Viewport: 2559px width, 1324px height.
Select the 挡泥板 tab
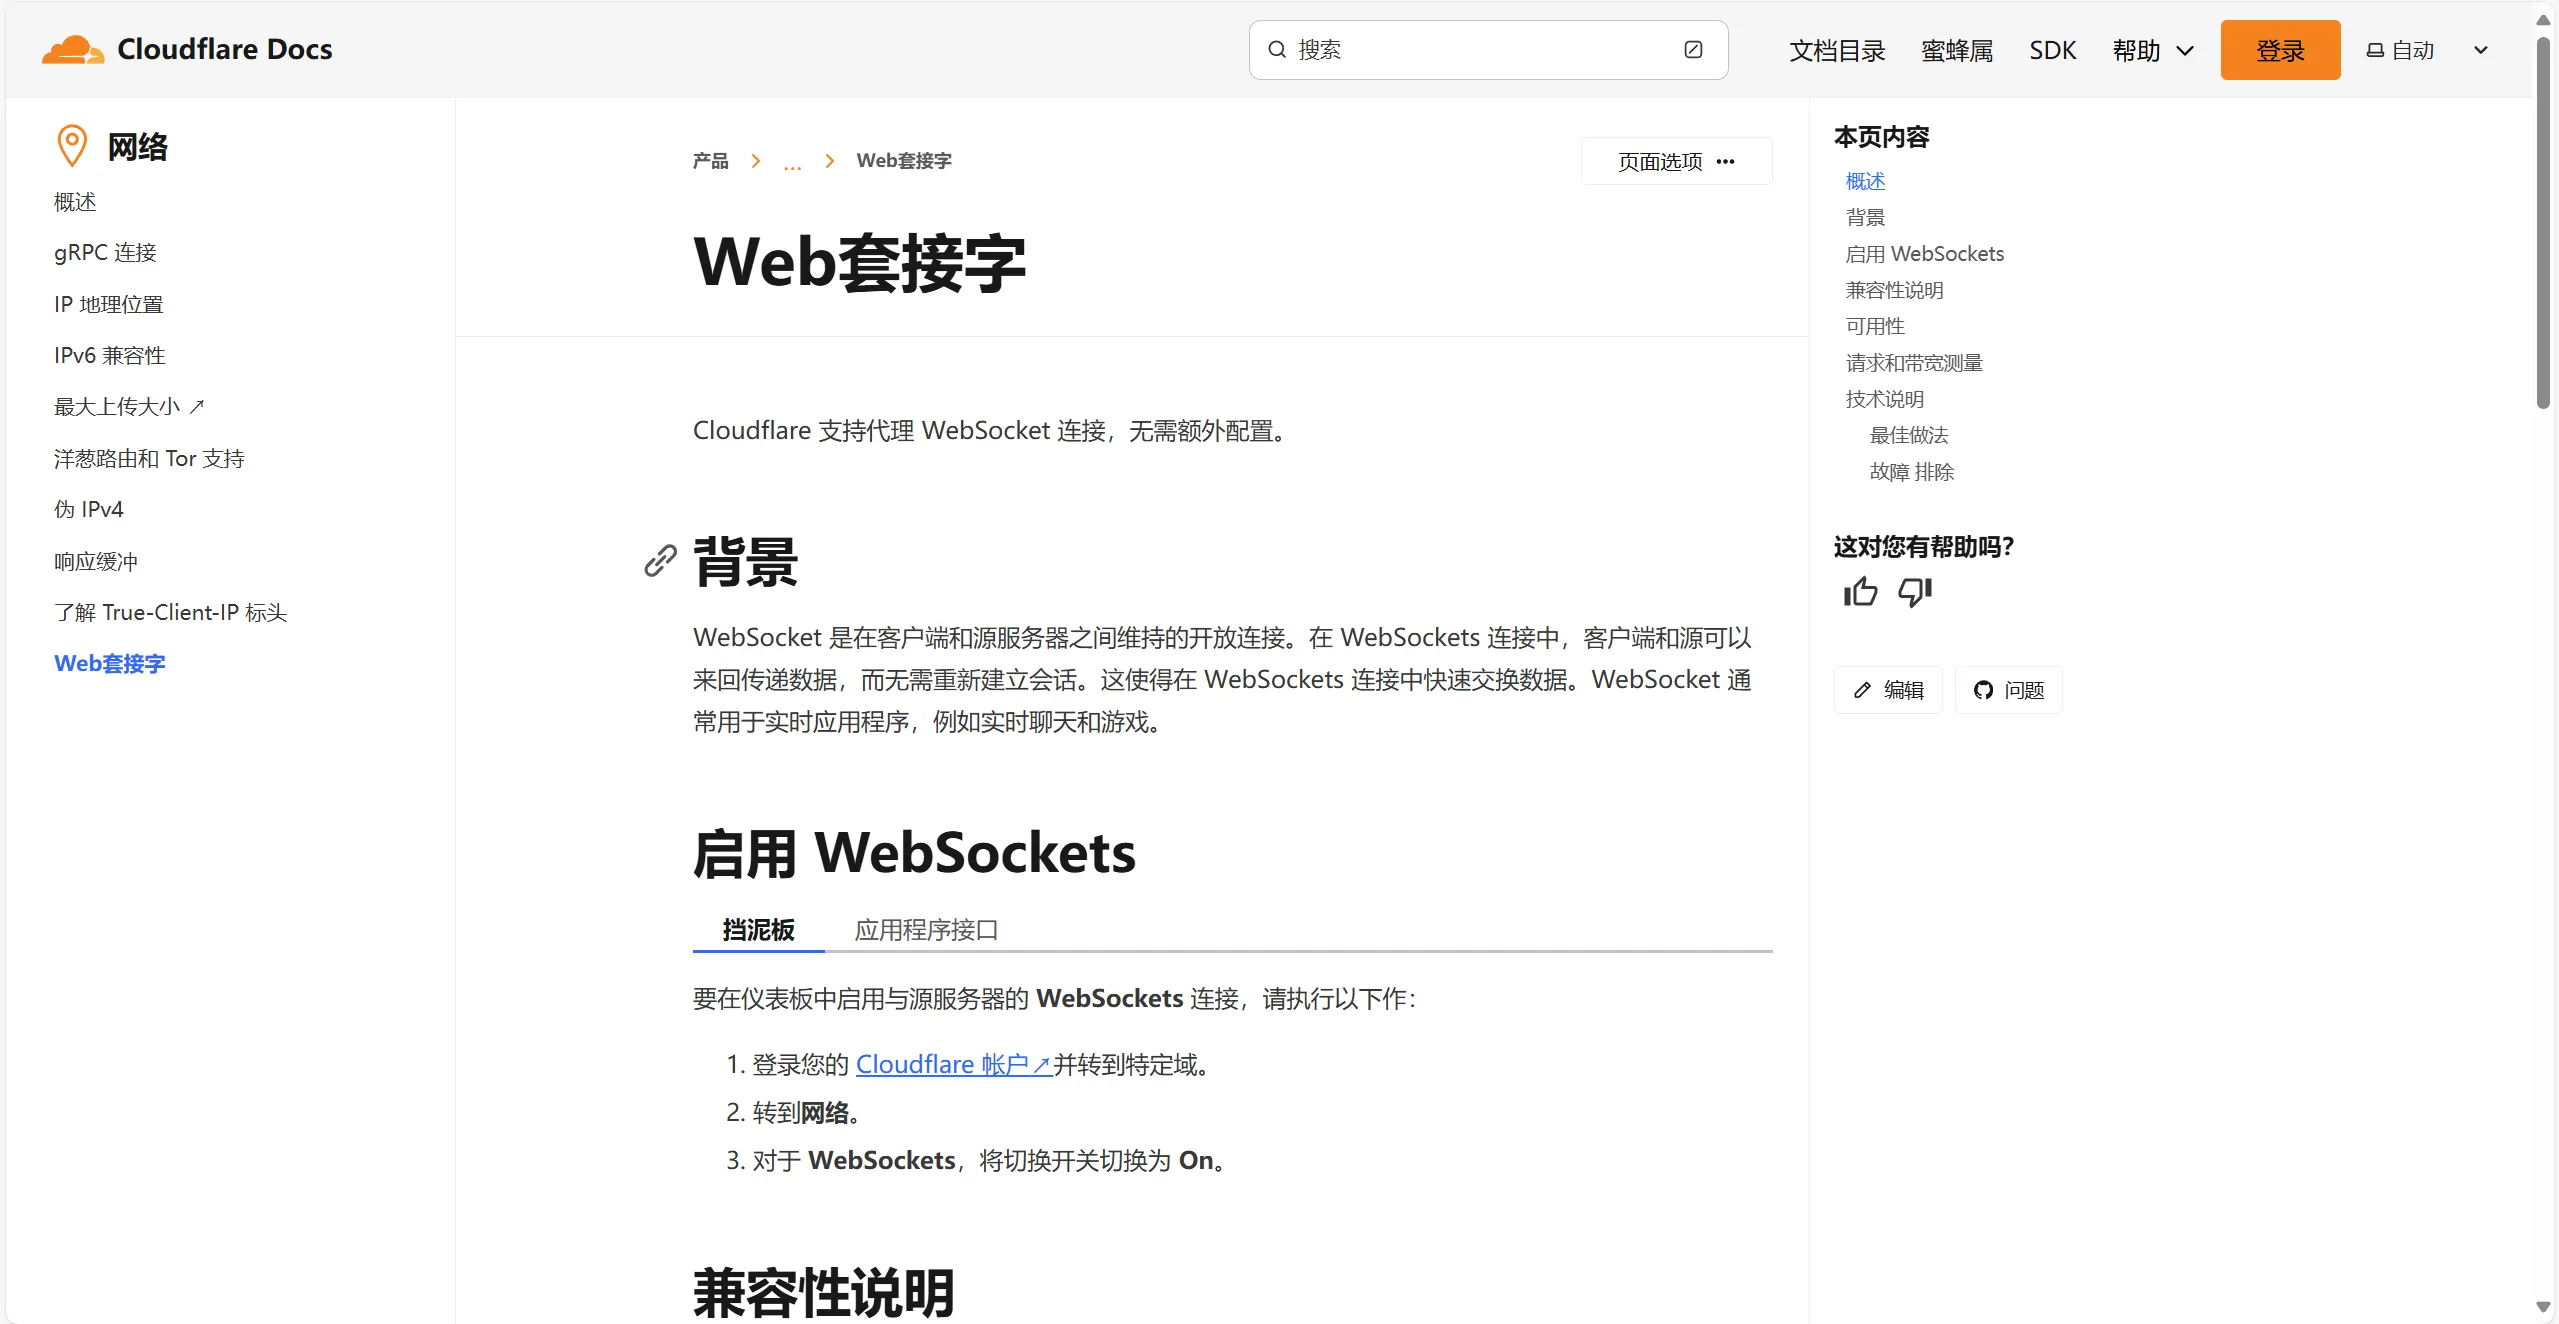click(757, 929)
